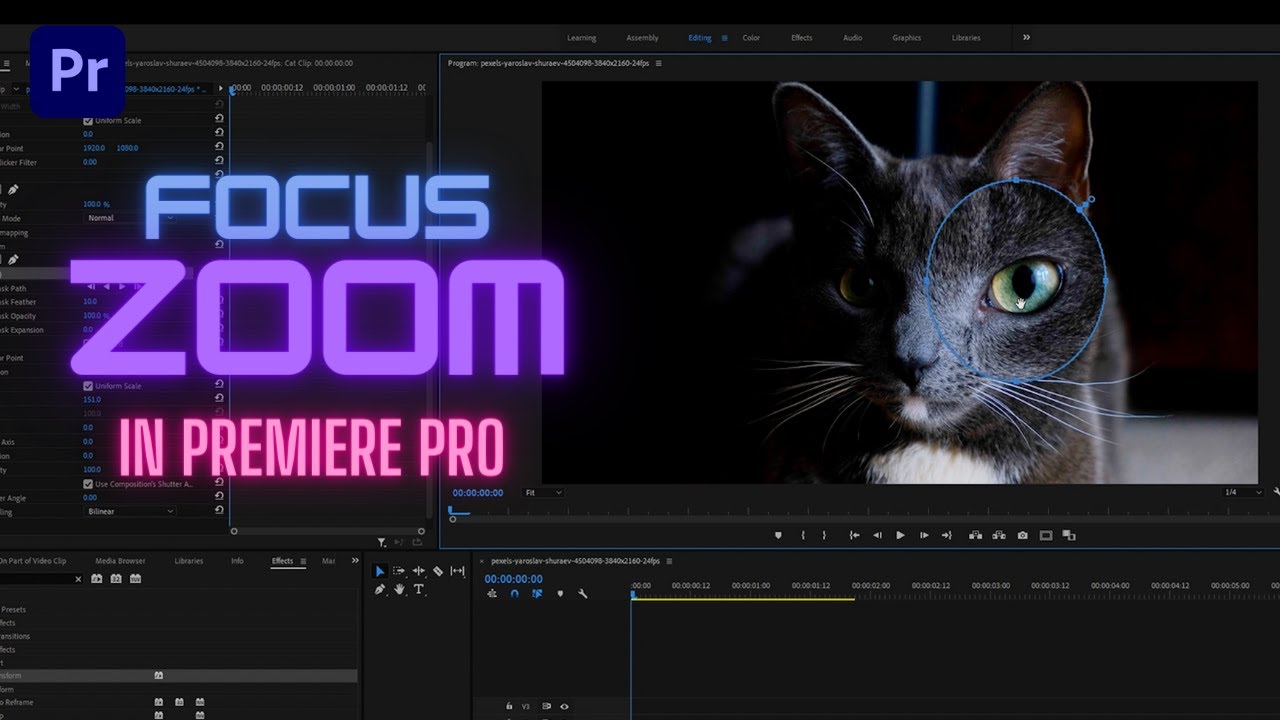The image size is (1280, 720).
Task: Switch to the Audio workspace
Action: 852,38
